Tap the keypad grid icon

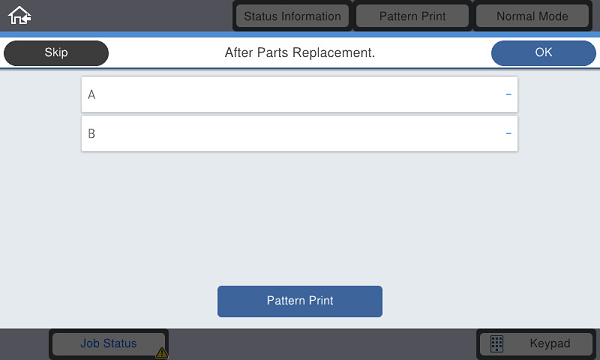pyautogui.click(x=497, y=344)
